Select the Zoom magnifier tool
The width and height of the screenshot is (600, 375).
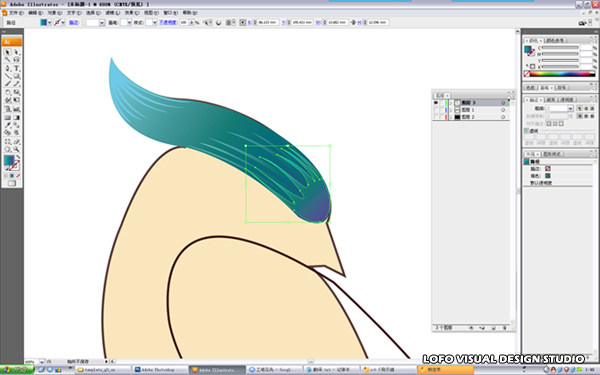pos(16,149)
